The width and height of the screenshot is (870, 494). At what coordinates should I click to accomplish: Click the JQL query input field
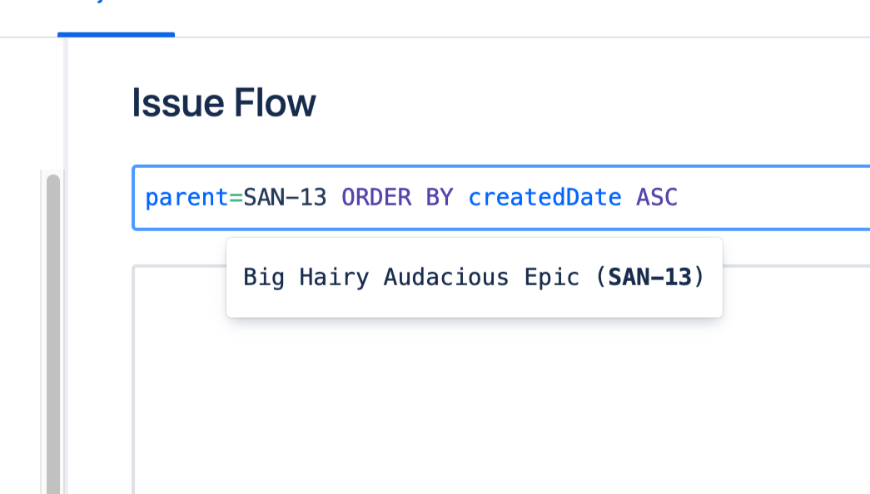500,198
